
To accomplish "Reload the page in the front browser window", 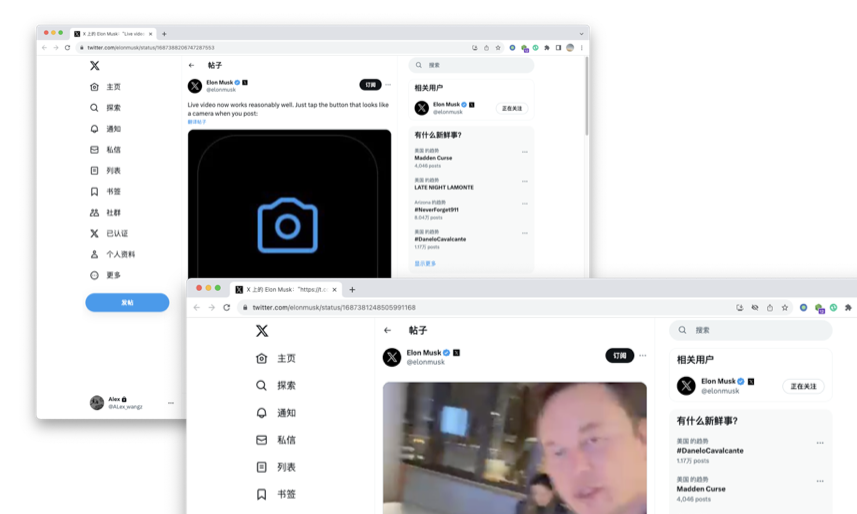I will coord(227,308).
